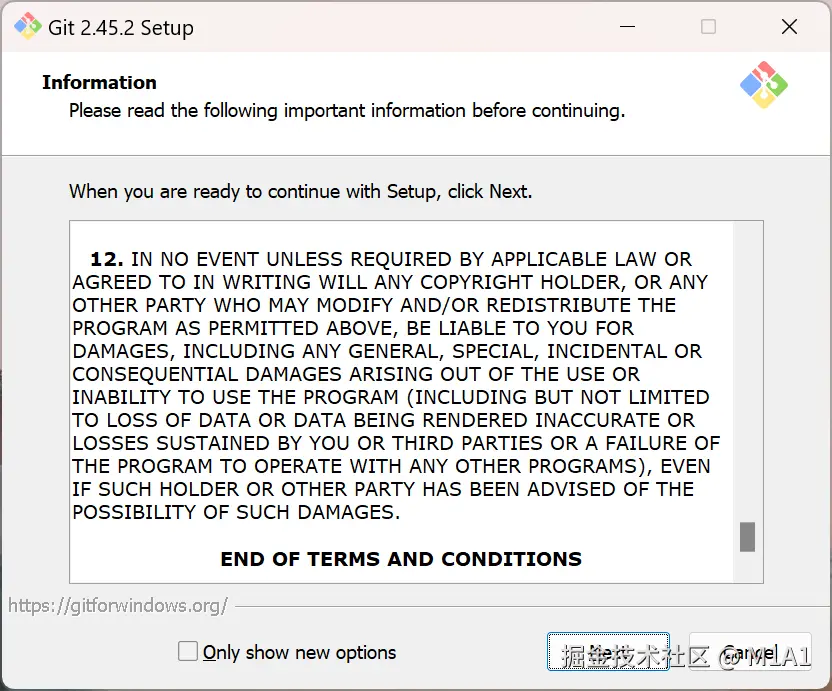Image resolution: width=832 pixels, height=691 pixels.
Task: Click the Git icon in the title bar
Action: tap(27, 27)
